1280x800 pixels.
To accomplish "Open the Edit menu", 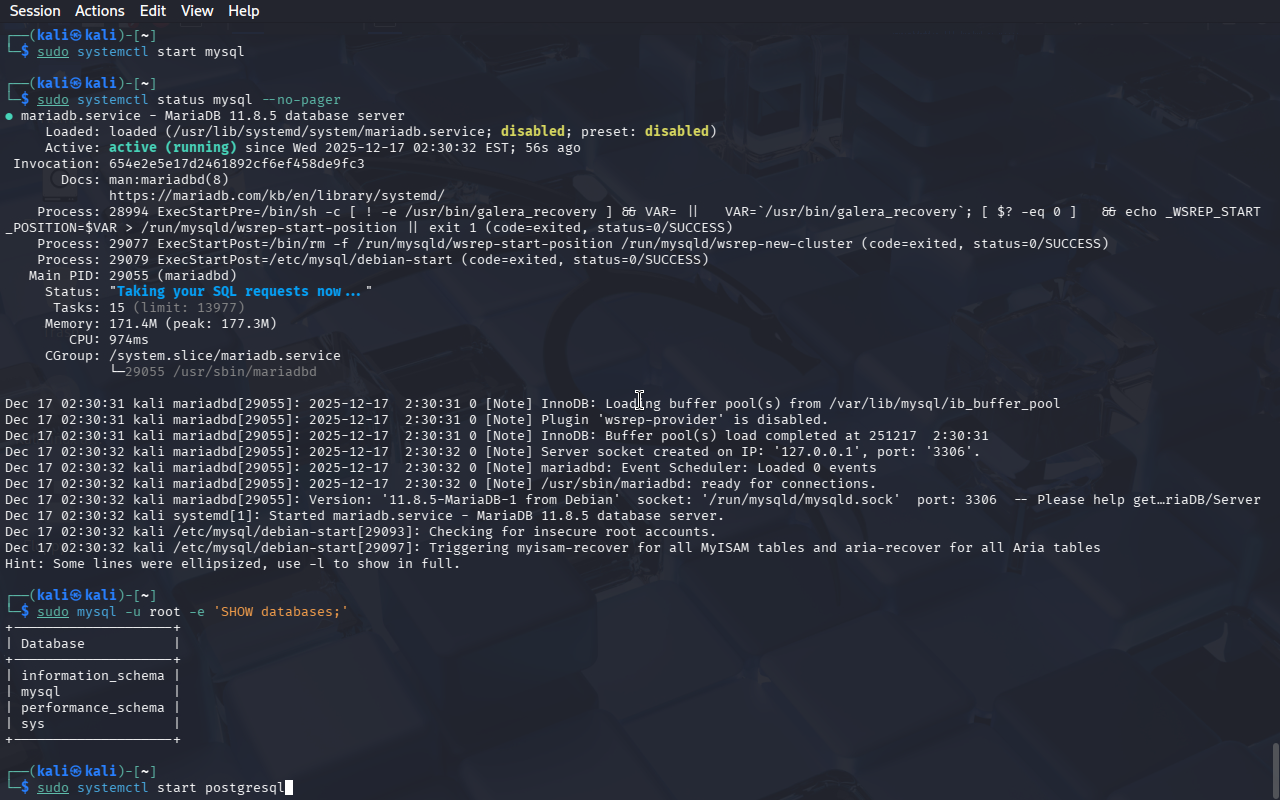I will (x=153, y=11).
